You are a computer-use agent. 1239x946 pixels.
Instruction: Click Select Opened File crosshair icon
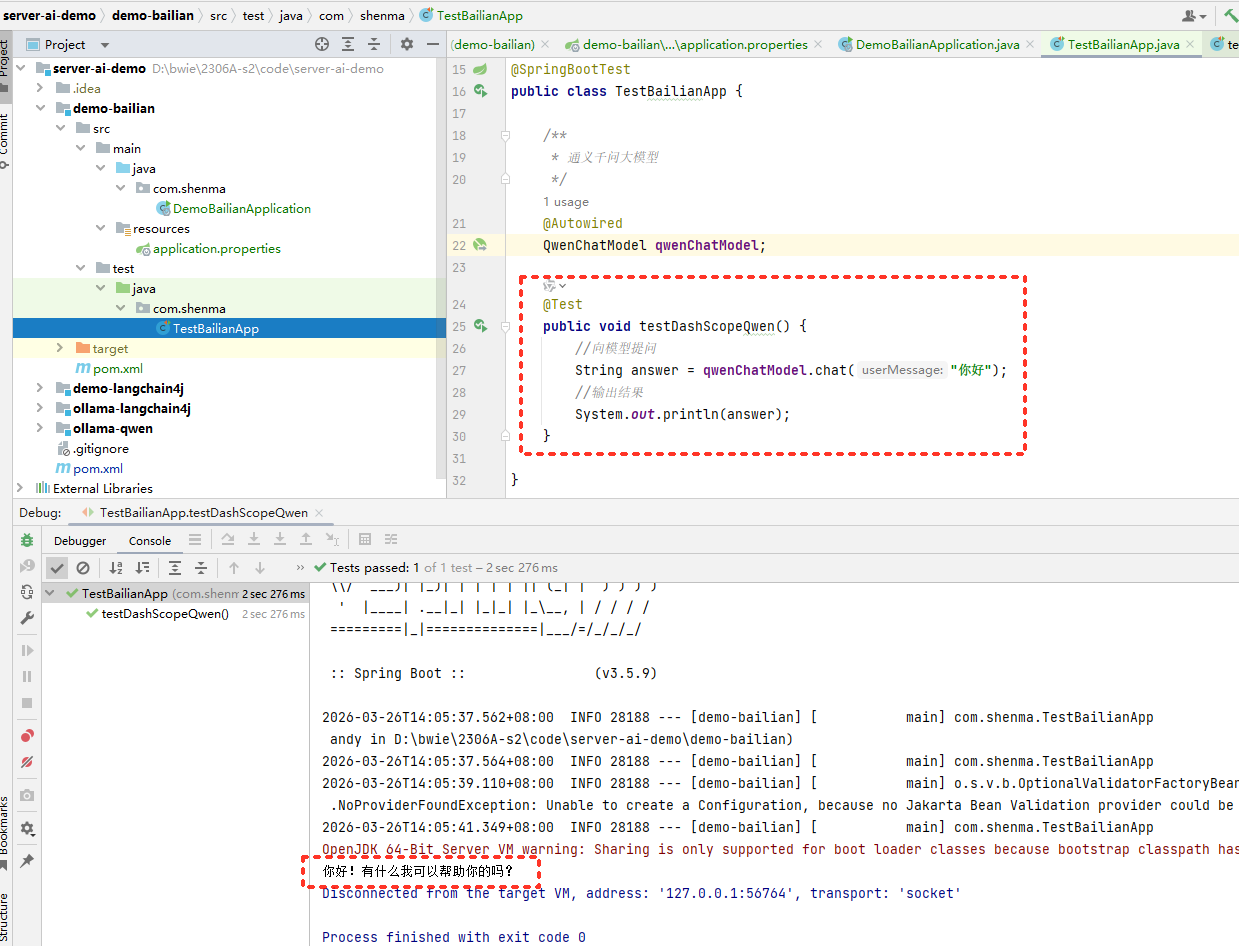click(x=322, y=44)
